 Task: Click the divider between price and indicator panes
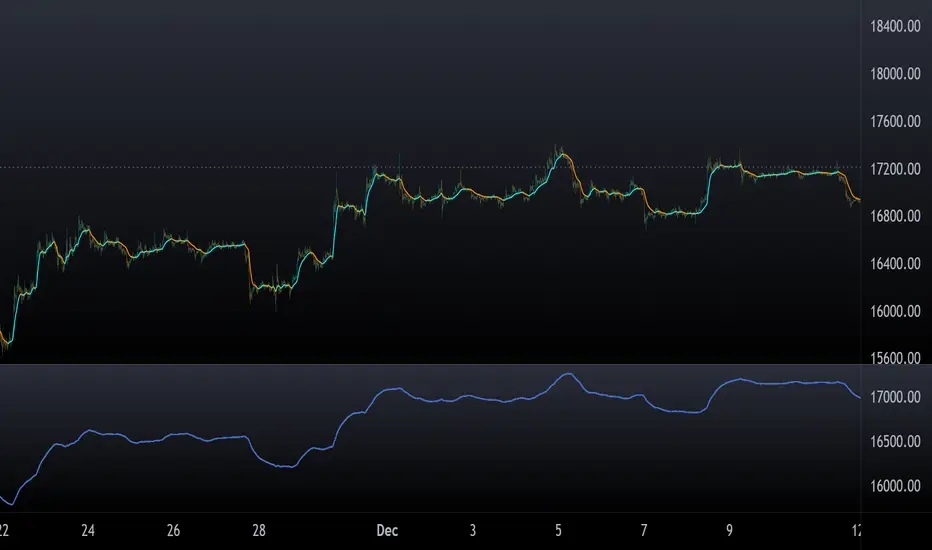(430, 365)
